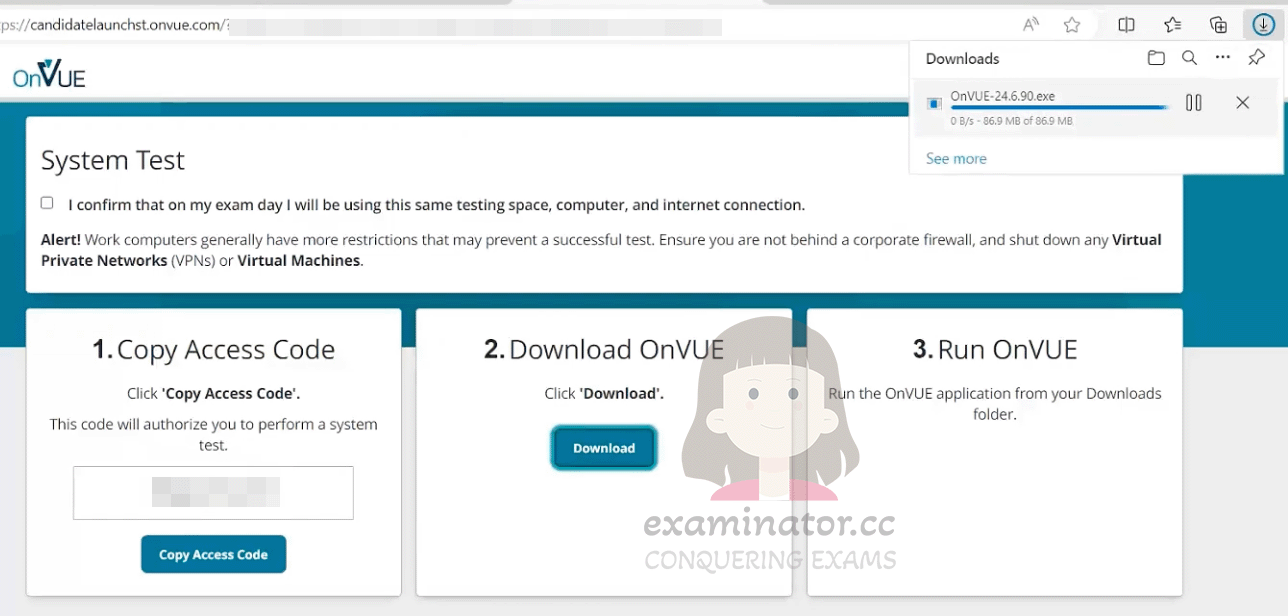
Task: Open the See more downloads link
Action: 956,158
